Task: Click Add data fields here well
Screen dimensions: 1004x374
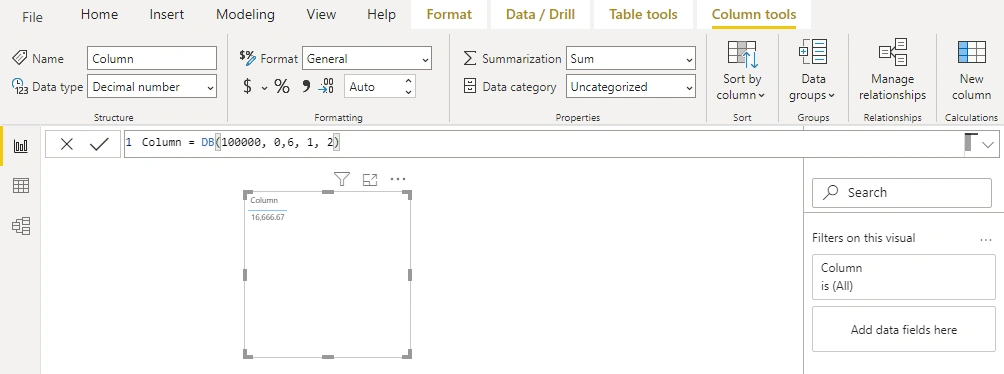Action: click(x=903, y=330)
